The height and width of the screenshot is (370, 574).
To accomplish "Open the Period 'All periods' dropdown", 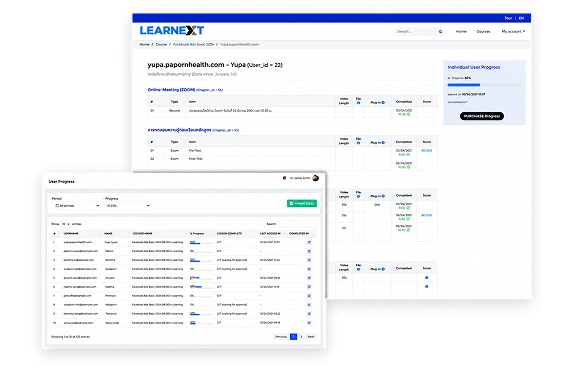I will click(77, 206).
